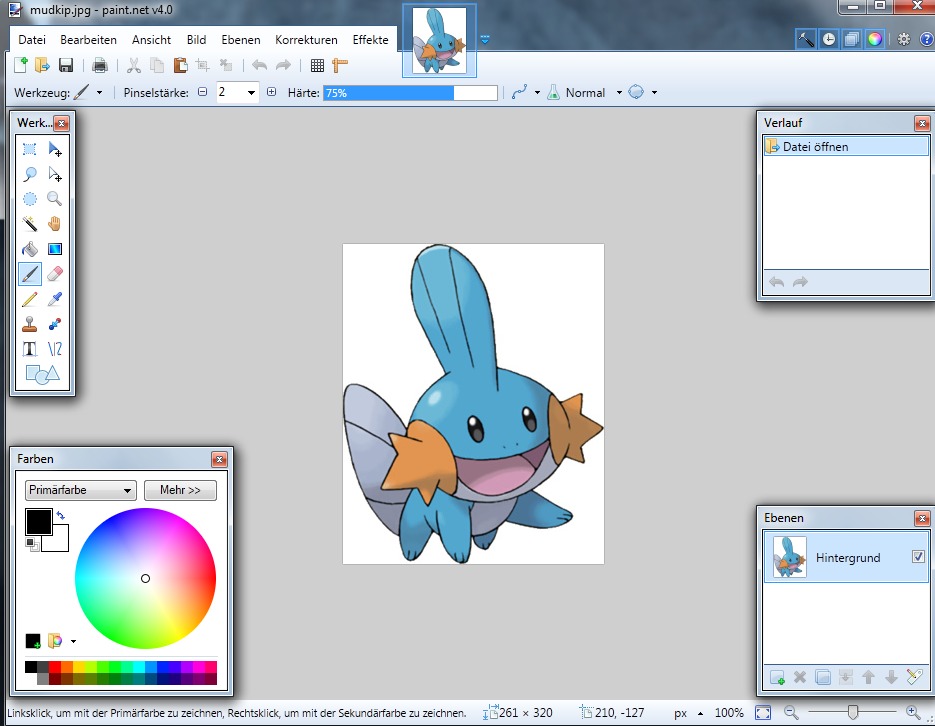This screenshot has height=726, width=935.
Task: Open the selection clipping mode dropdown
Action: (x=654, y=92)
